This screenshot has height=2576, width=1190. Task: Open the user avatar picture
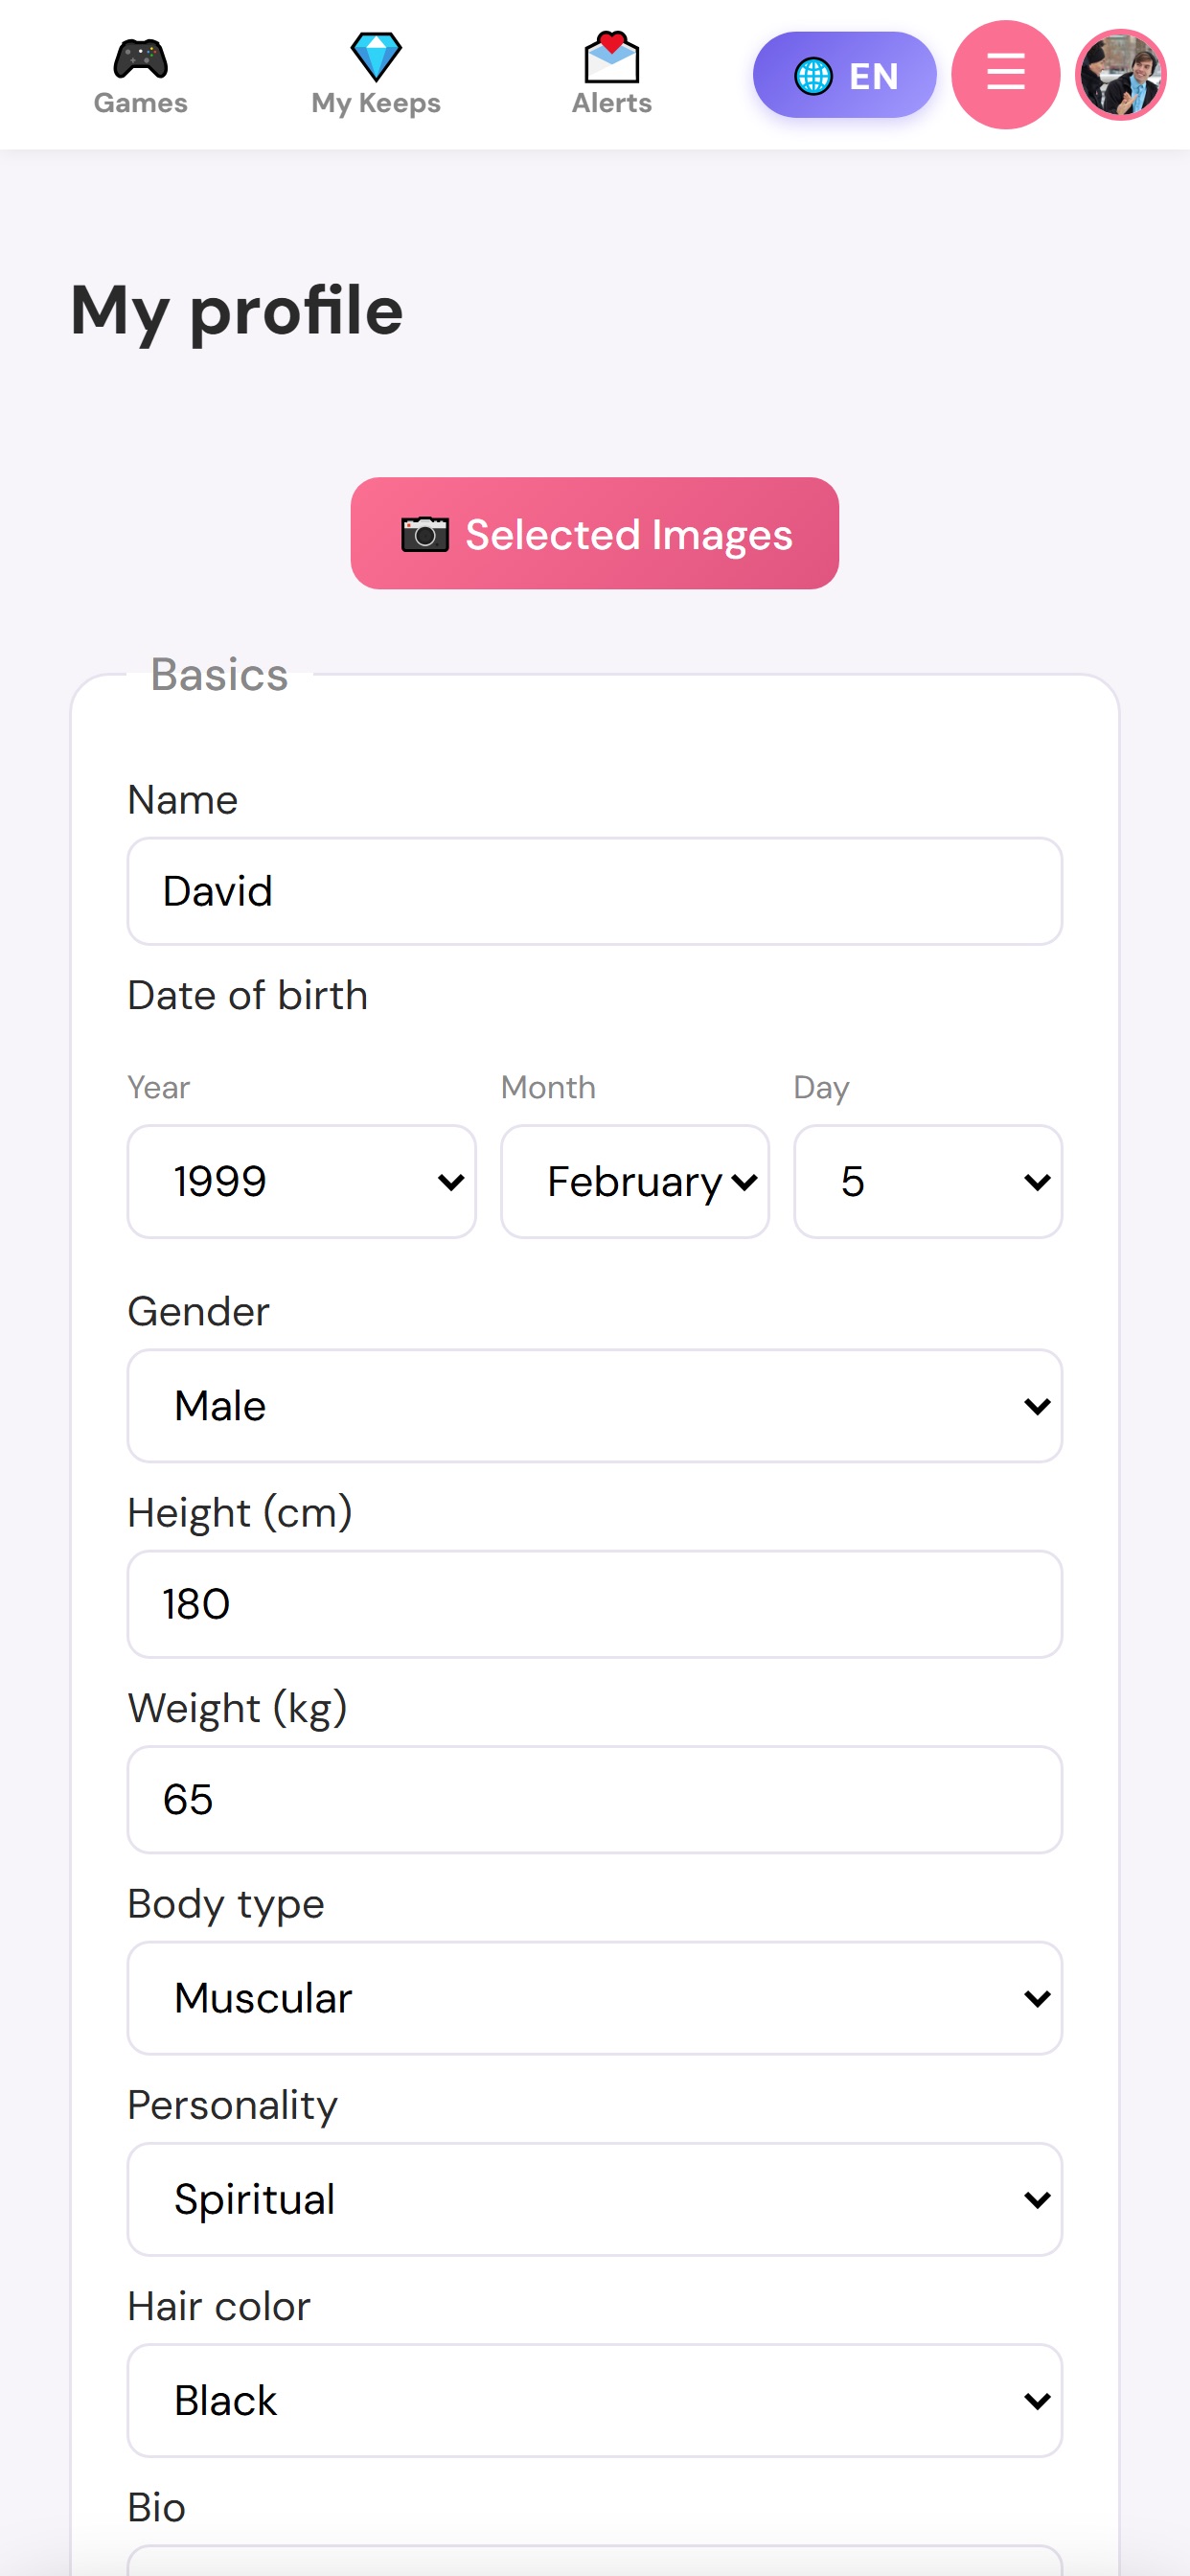click(1120, 75)
